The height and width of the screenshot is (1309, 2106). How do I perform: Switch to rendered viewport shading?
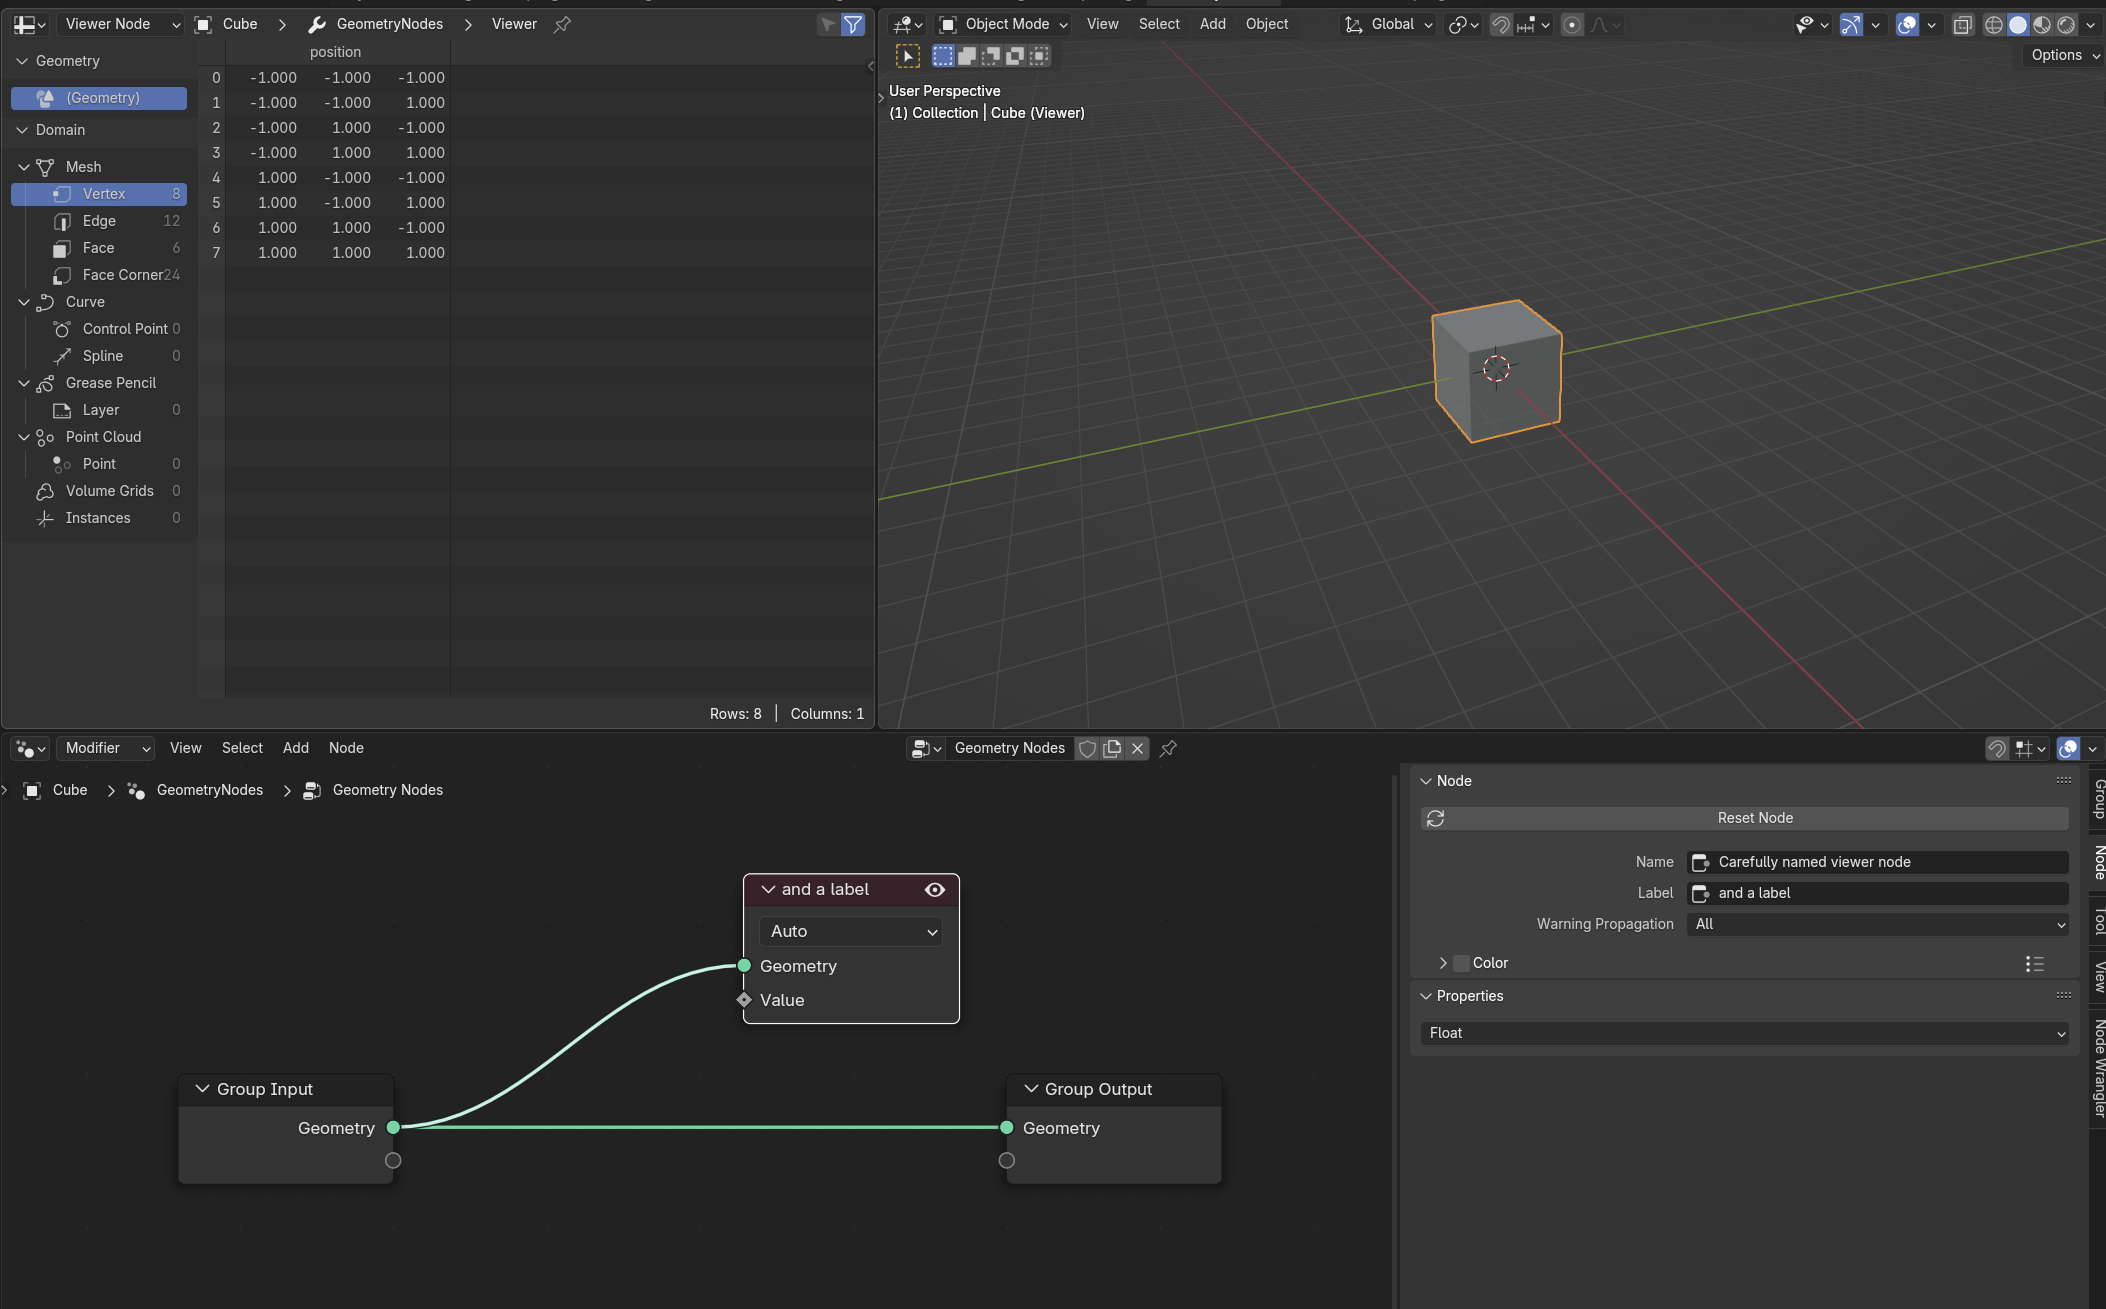click(x=2066, y=25)
